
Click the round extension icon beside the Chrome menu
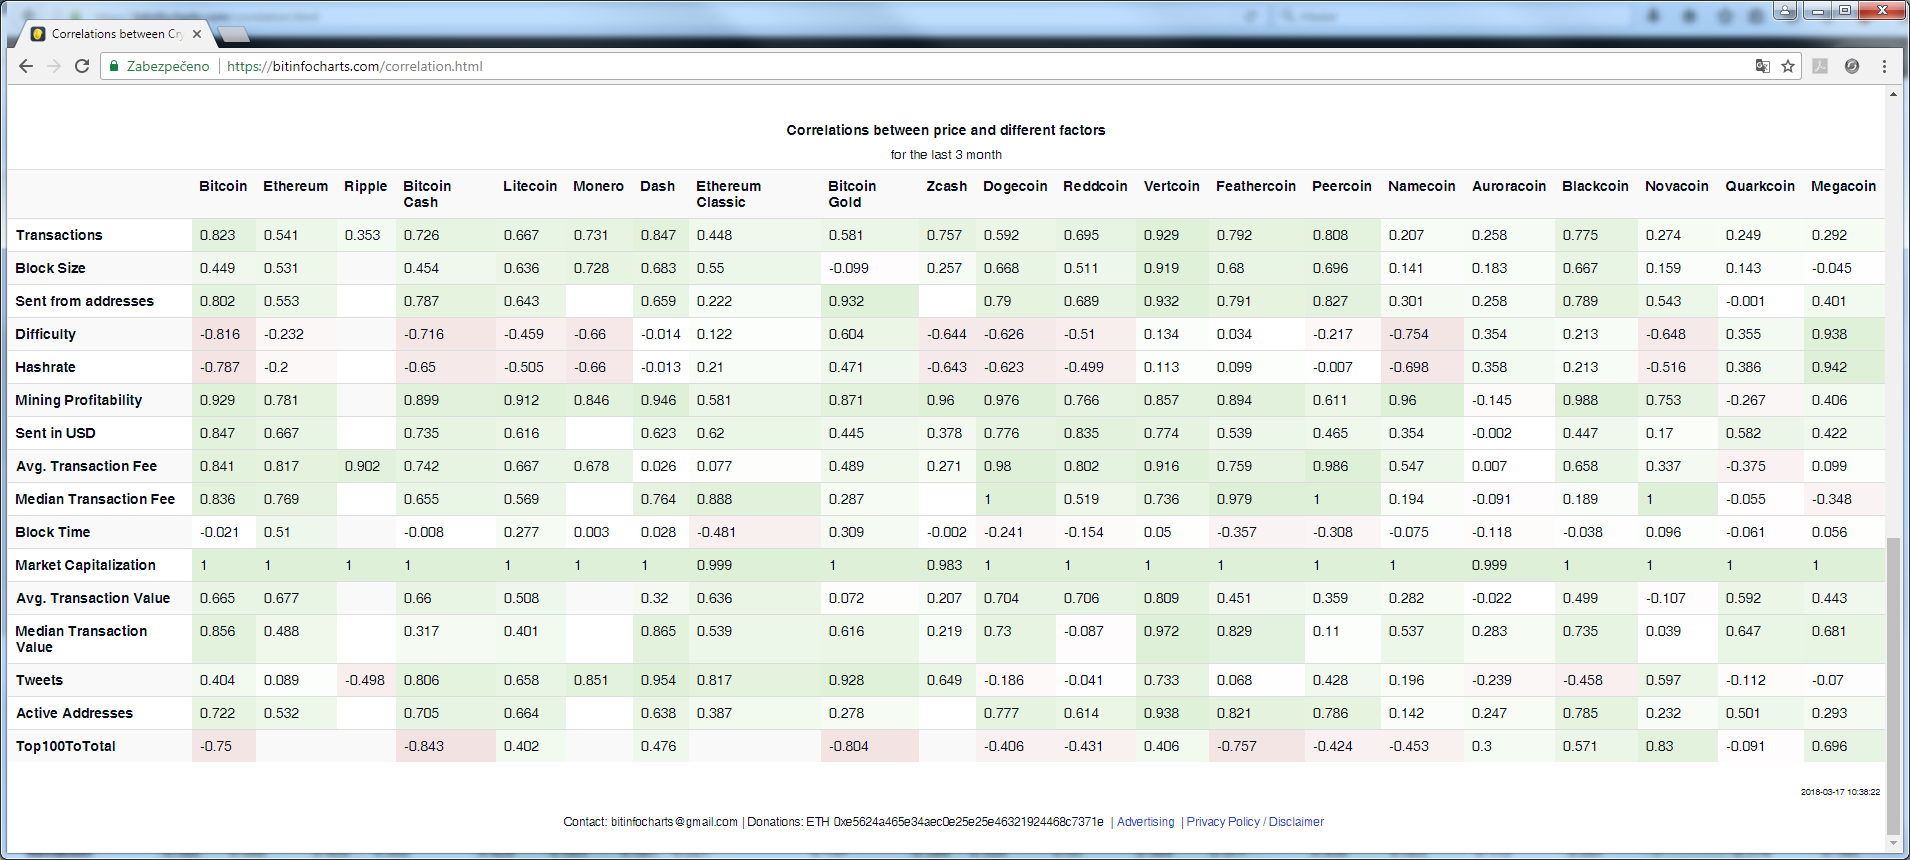(1852, 66)
